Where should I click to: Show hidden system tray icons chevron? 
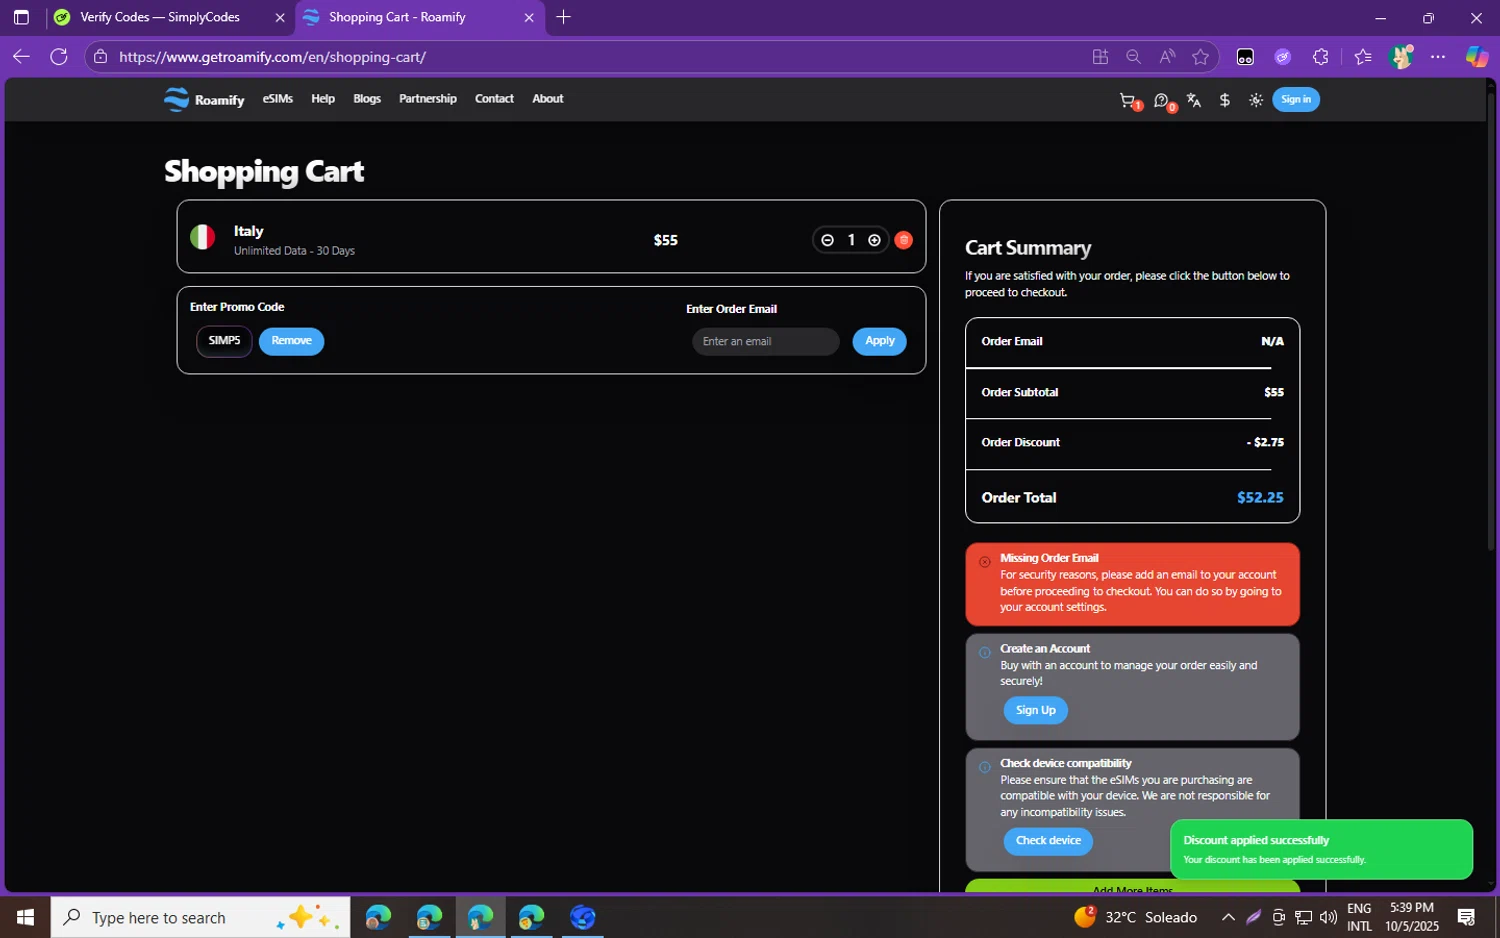point(1228,917)
